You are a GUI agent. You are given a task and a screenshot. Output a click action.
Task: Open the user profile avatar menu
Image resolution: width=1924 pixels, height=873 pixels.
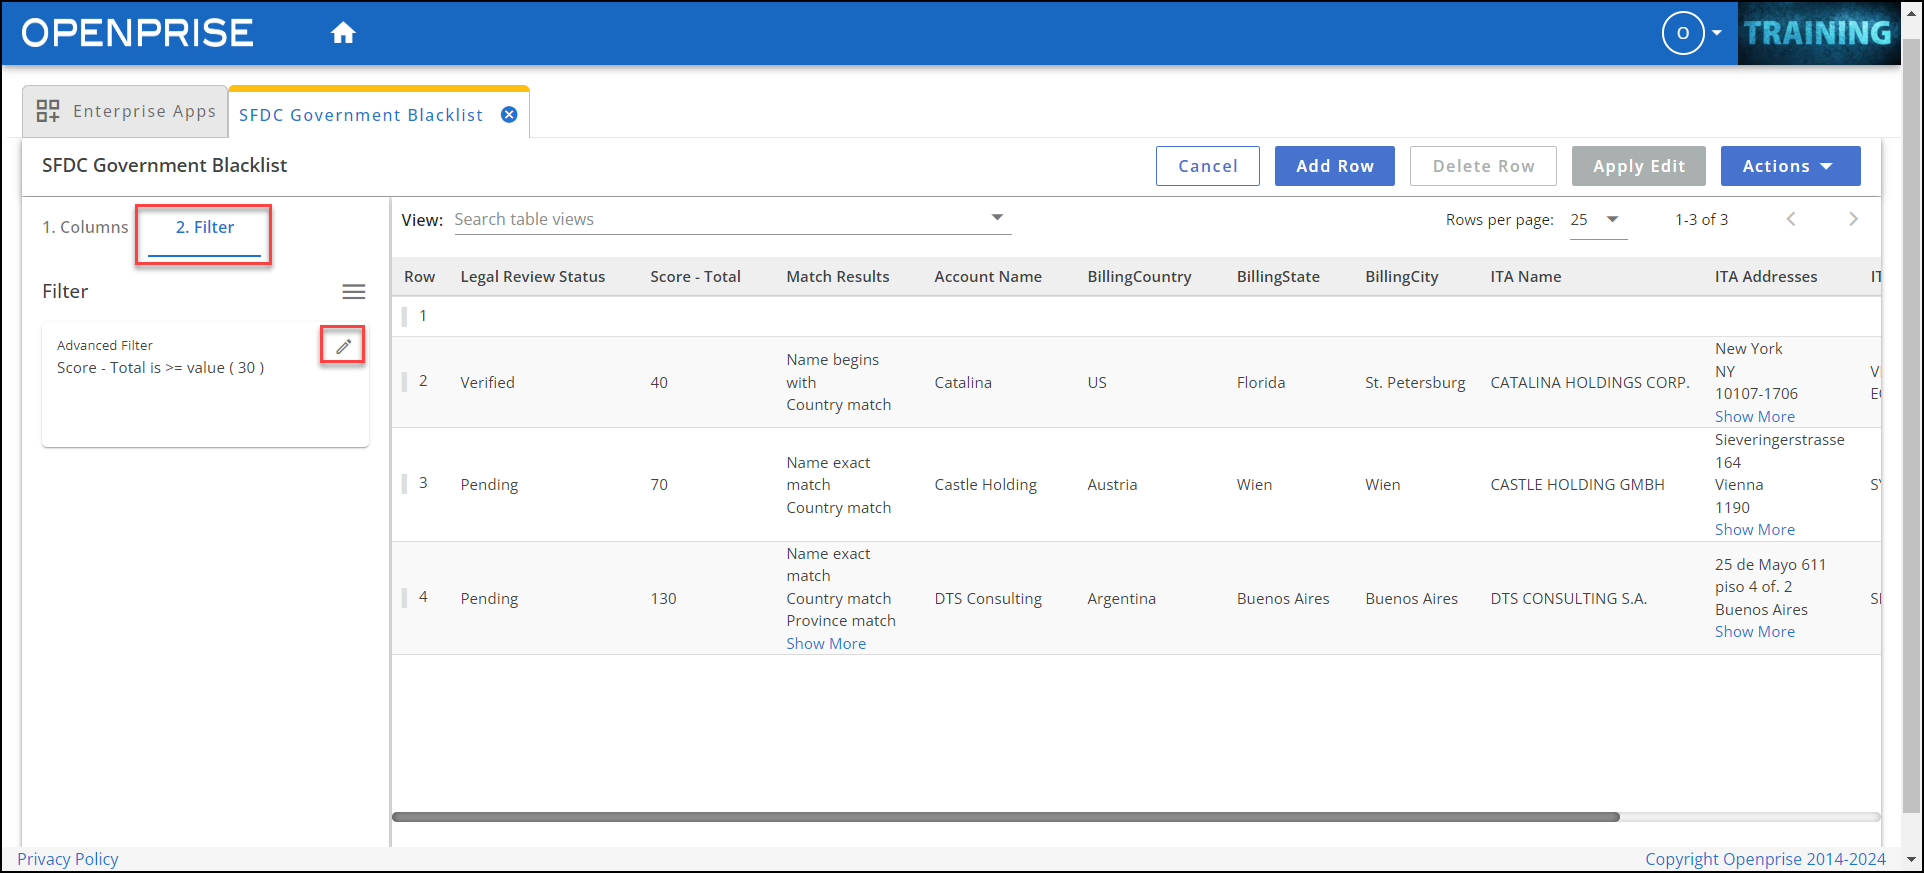pos(1683,33)
